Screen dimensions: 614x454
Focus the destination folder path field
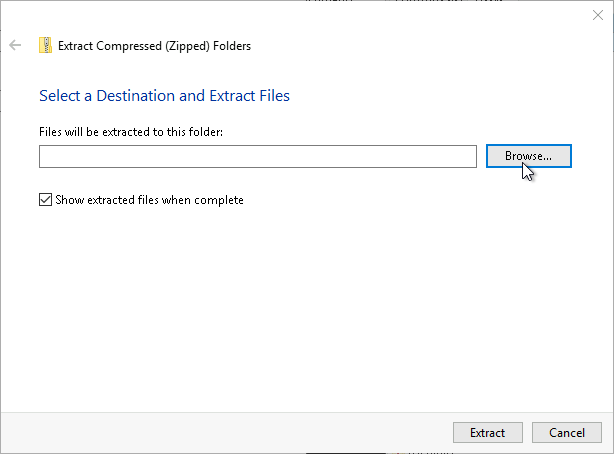click(258, 157)
